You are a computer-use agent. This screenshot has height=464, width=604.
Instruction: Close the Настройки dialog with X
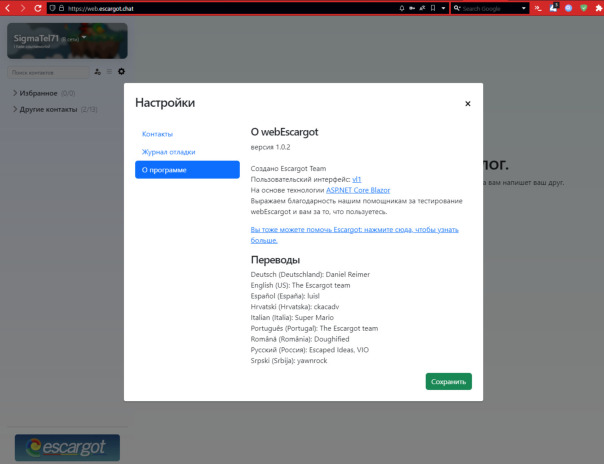468,104
